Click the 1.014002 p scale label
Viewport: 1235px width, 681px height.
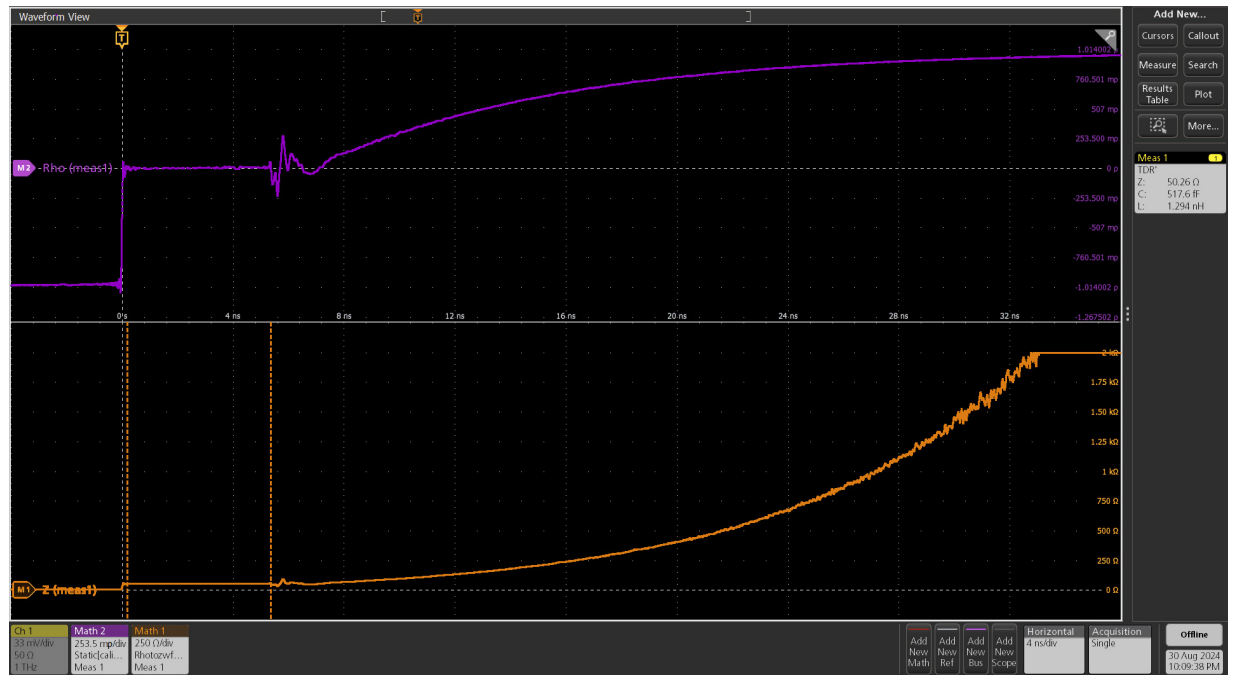[x=1097, y=49]
